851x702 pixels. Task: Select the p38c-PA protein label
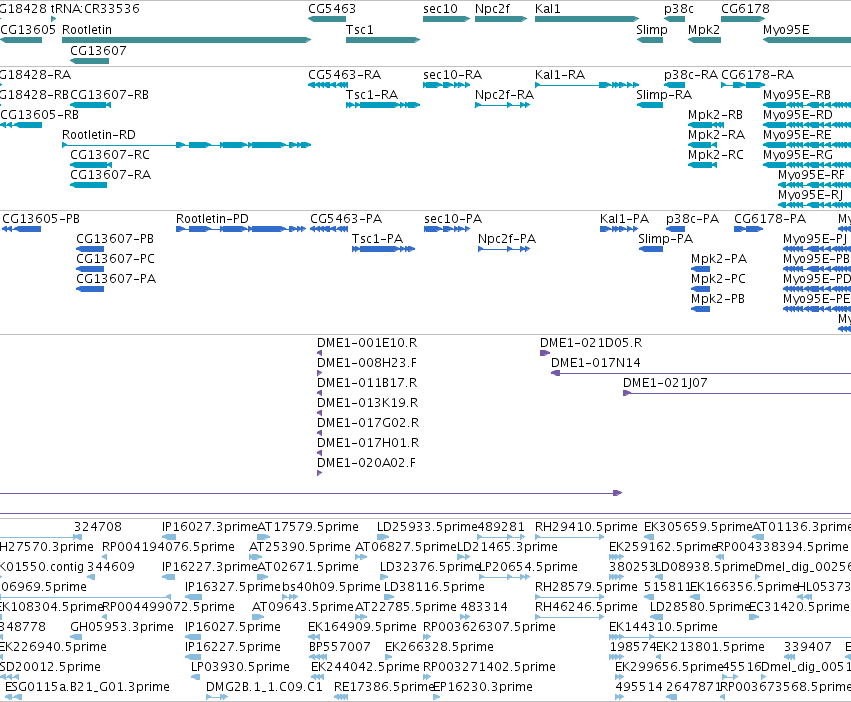pos(692,219)
